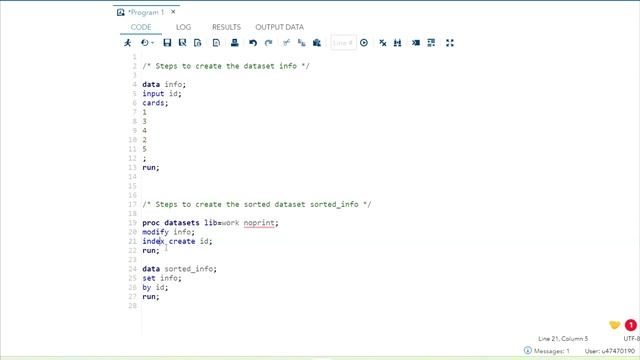This screenshot has height=360, width=640.
Task: Click the comment 'Steps to create the dataset info'
Action: coord(226,66)
